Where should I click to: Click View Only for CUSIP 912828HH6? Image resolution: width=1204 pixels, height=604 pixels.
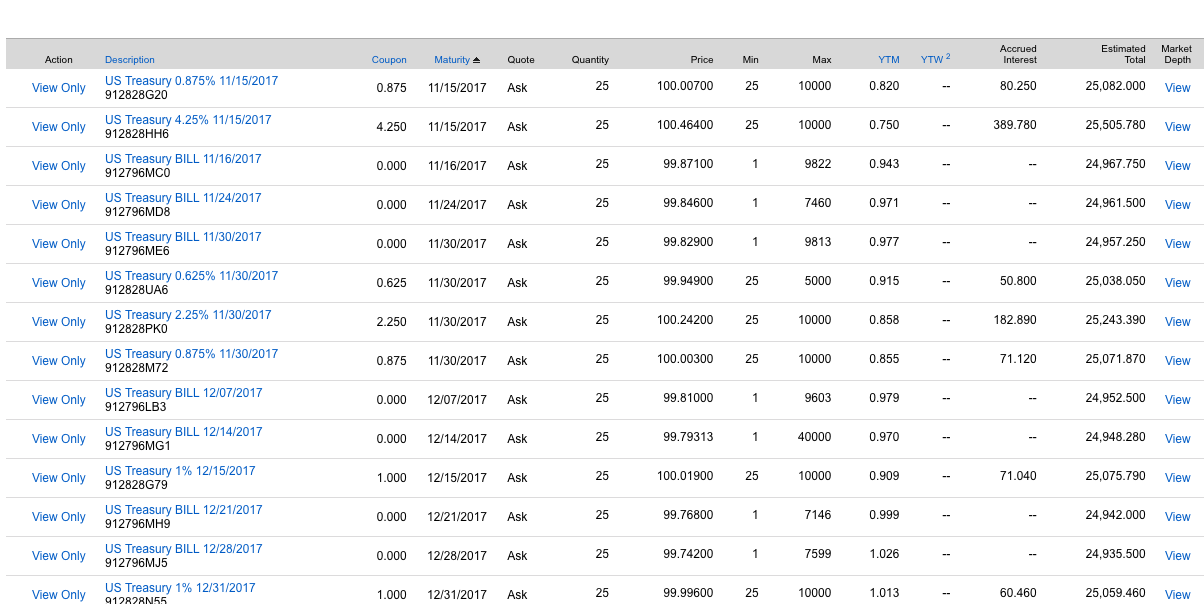coord(59,127)
